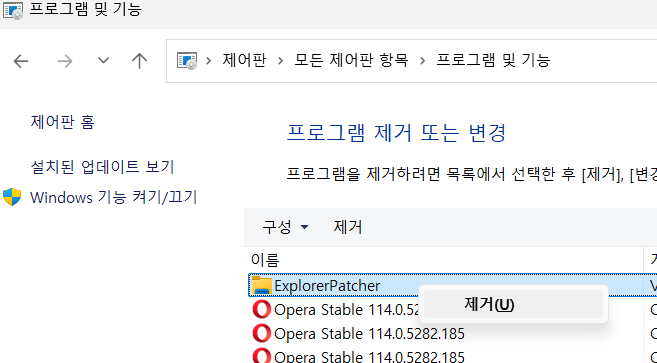Click the Back navigation arrow

point(21,61)
